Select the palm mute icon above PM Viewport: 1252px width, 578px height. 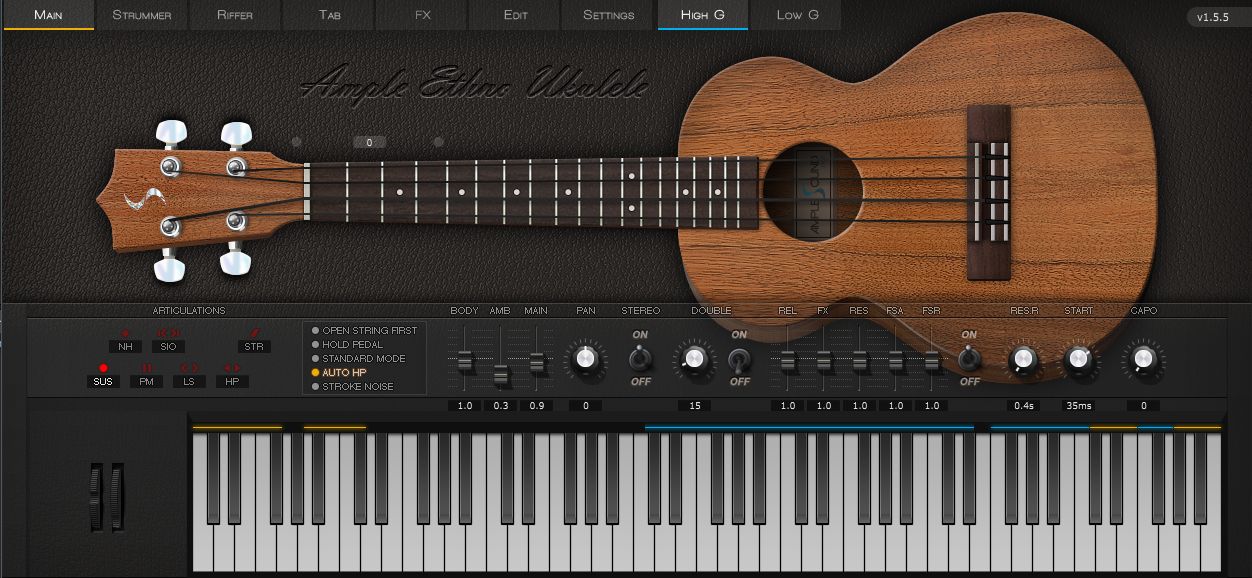click(146, 368)
